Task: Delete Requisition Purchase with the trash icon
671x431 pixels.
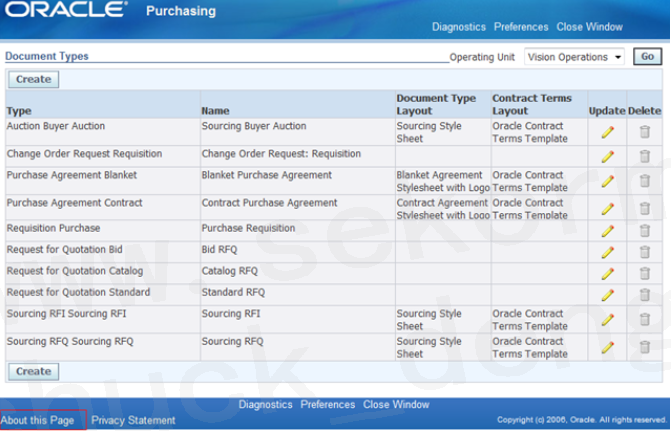Action: 645,231
